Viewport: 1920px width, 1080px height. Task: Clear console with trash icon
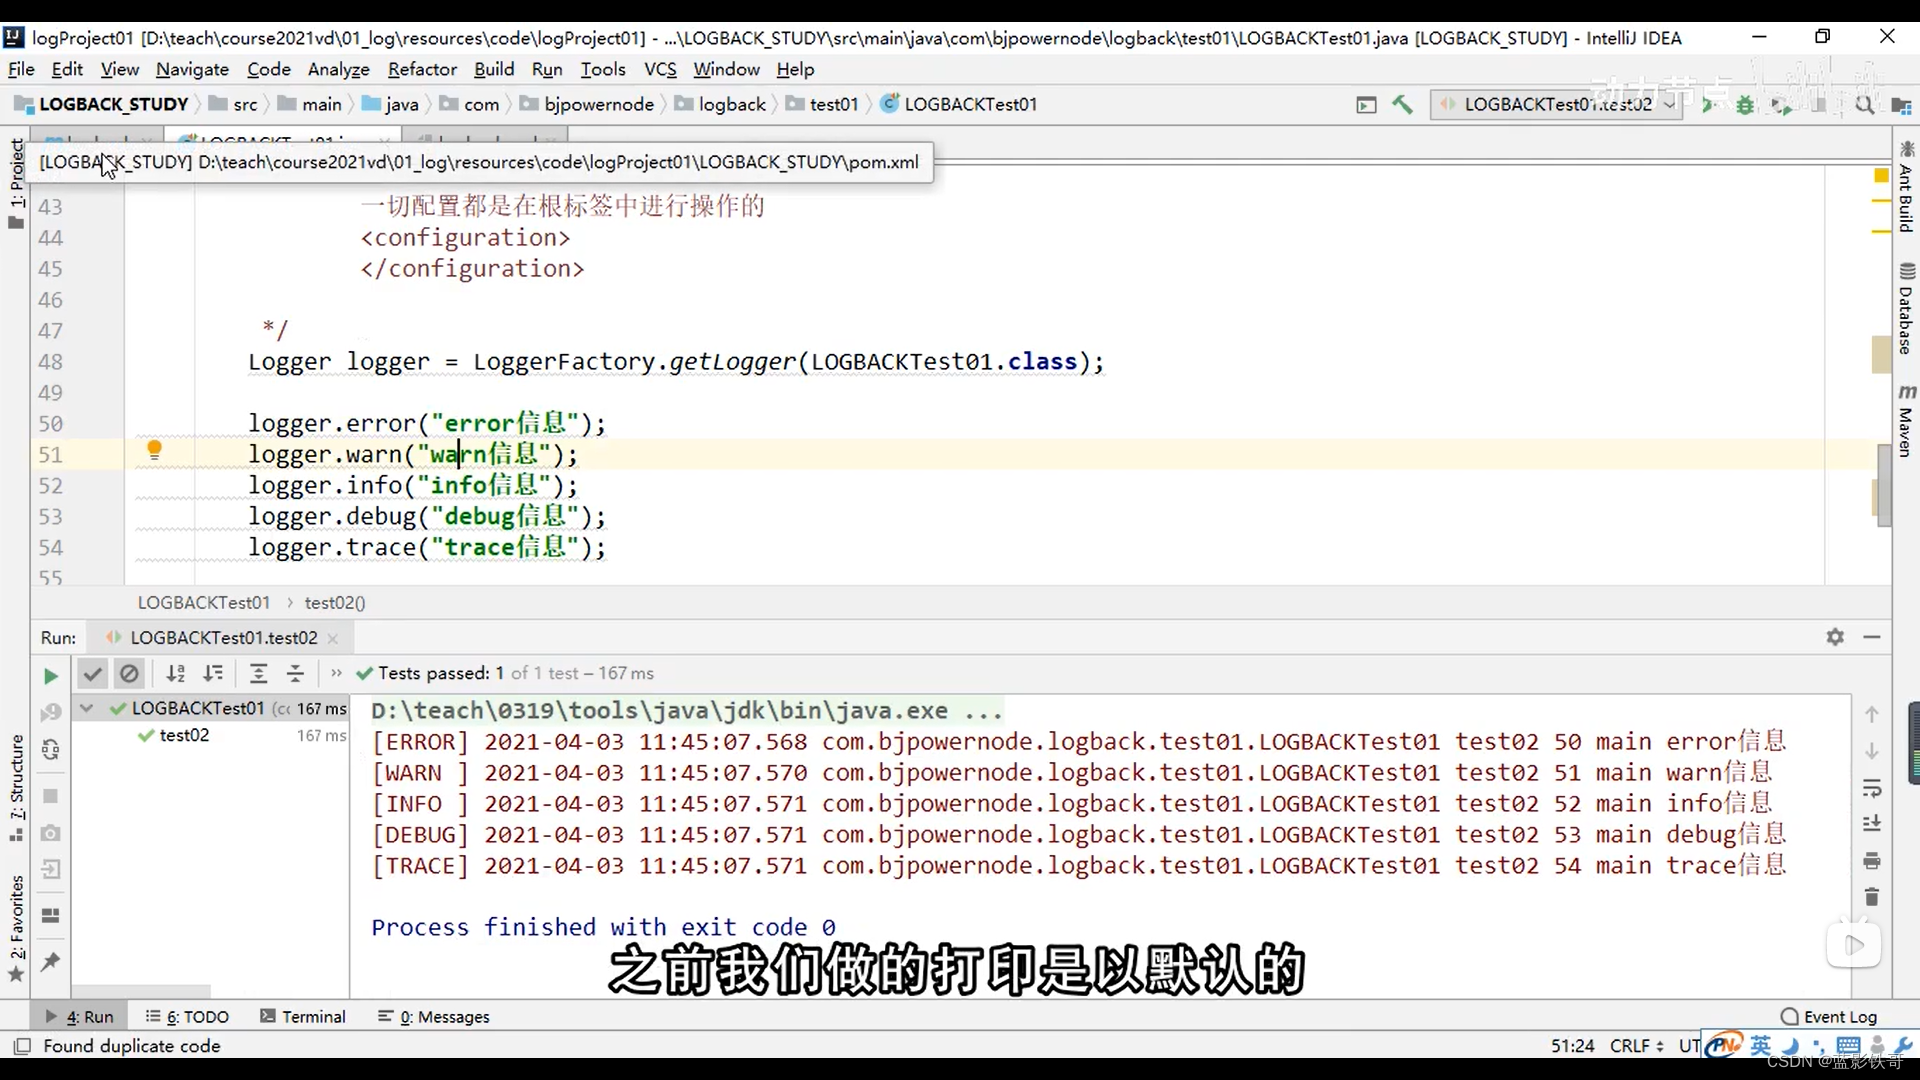(1872, 897)
